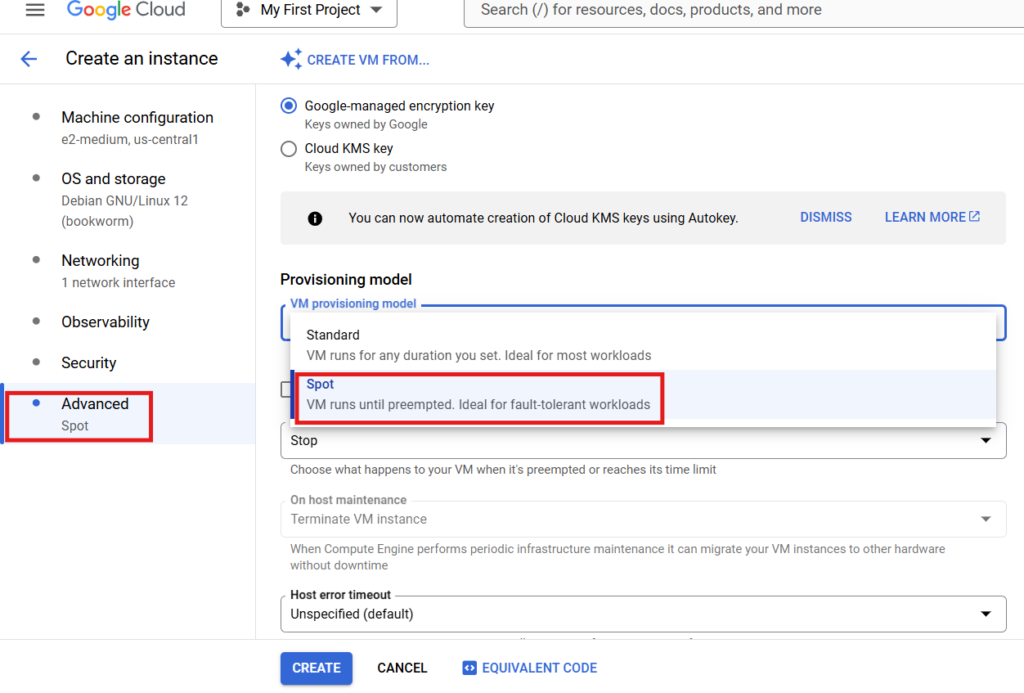Click the Equivalent Code icon
Image resolution: width=1024 pixels, height=693 pixels.
[x=469, y=668]
